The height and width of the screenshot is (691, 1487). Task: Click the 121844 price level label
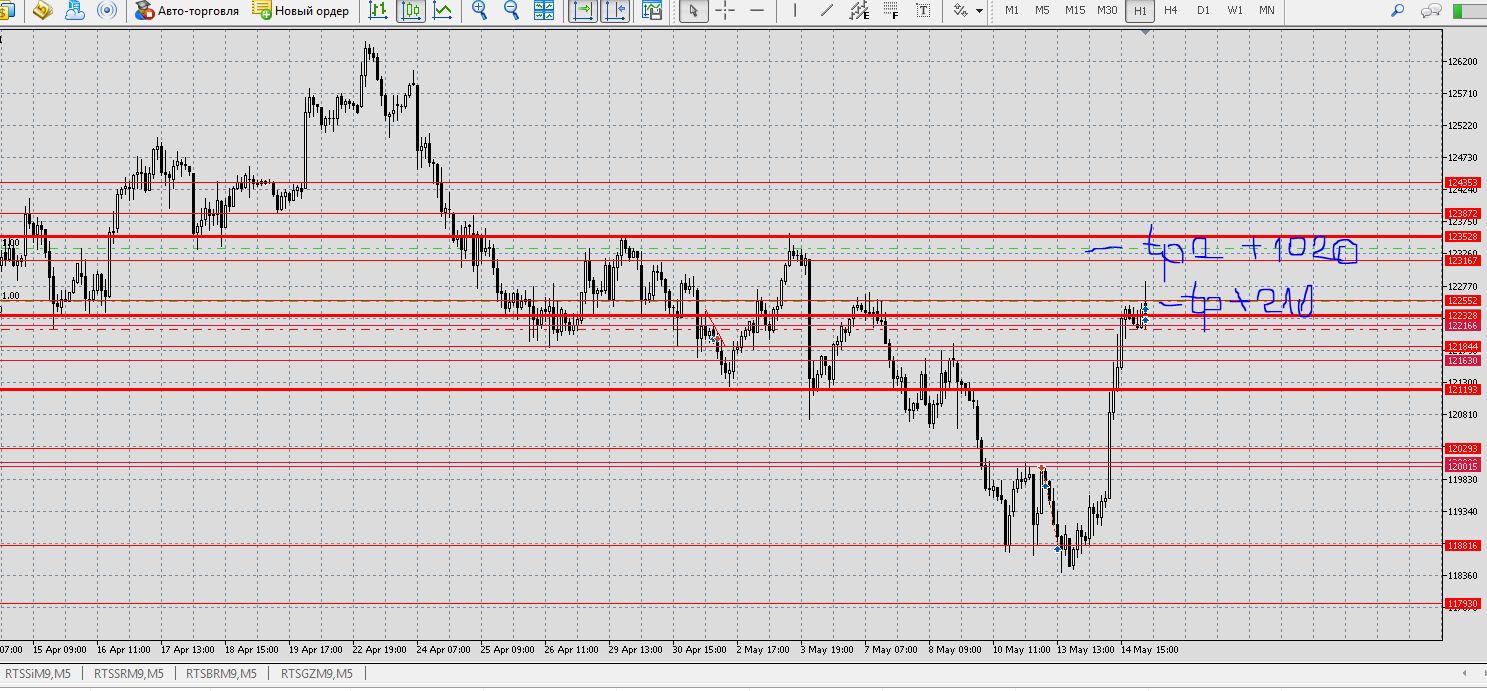[x=1462, y=346]
